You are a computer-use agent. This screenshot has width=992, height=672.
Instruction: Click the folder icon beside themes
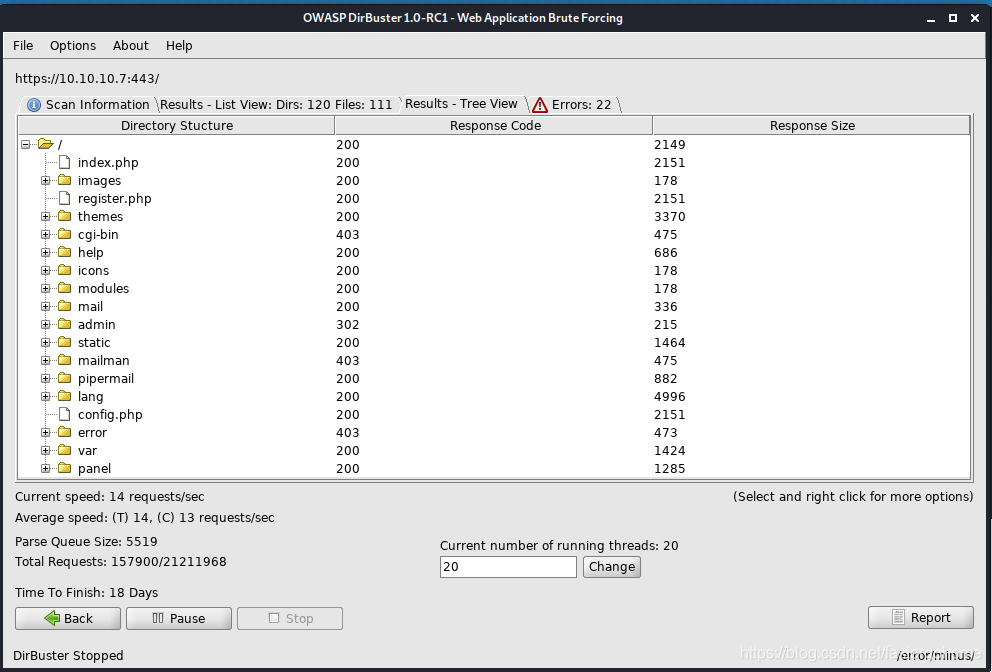point(64,216)
